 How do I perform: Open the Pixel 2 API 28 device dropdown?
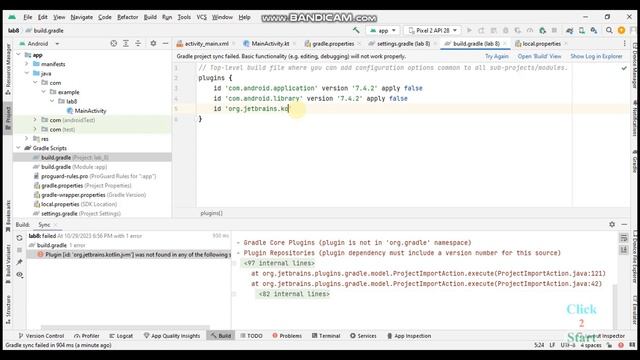(x=433, y=31)
